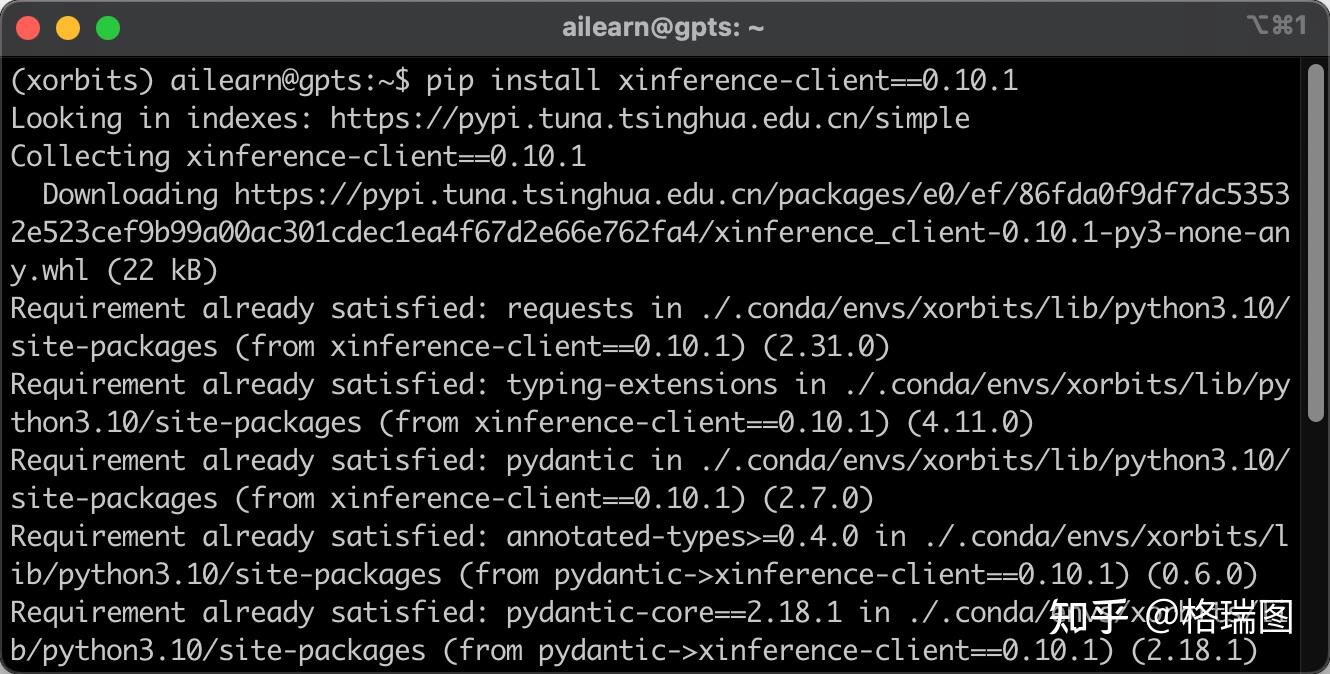This screenshot has height=674, width=1330.
Task: Click the (22 kB) file size text
Action: coord(162,271)
